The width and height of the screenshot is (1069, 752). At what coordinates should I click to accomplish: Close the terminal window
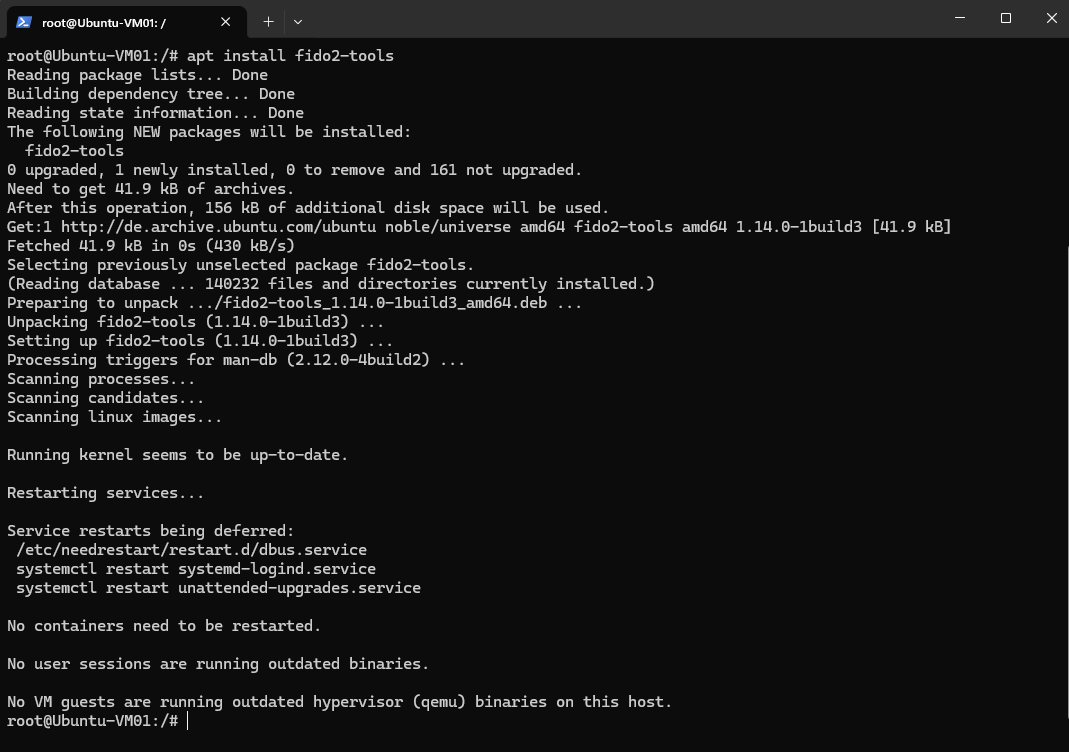1051,18
